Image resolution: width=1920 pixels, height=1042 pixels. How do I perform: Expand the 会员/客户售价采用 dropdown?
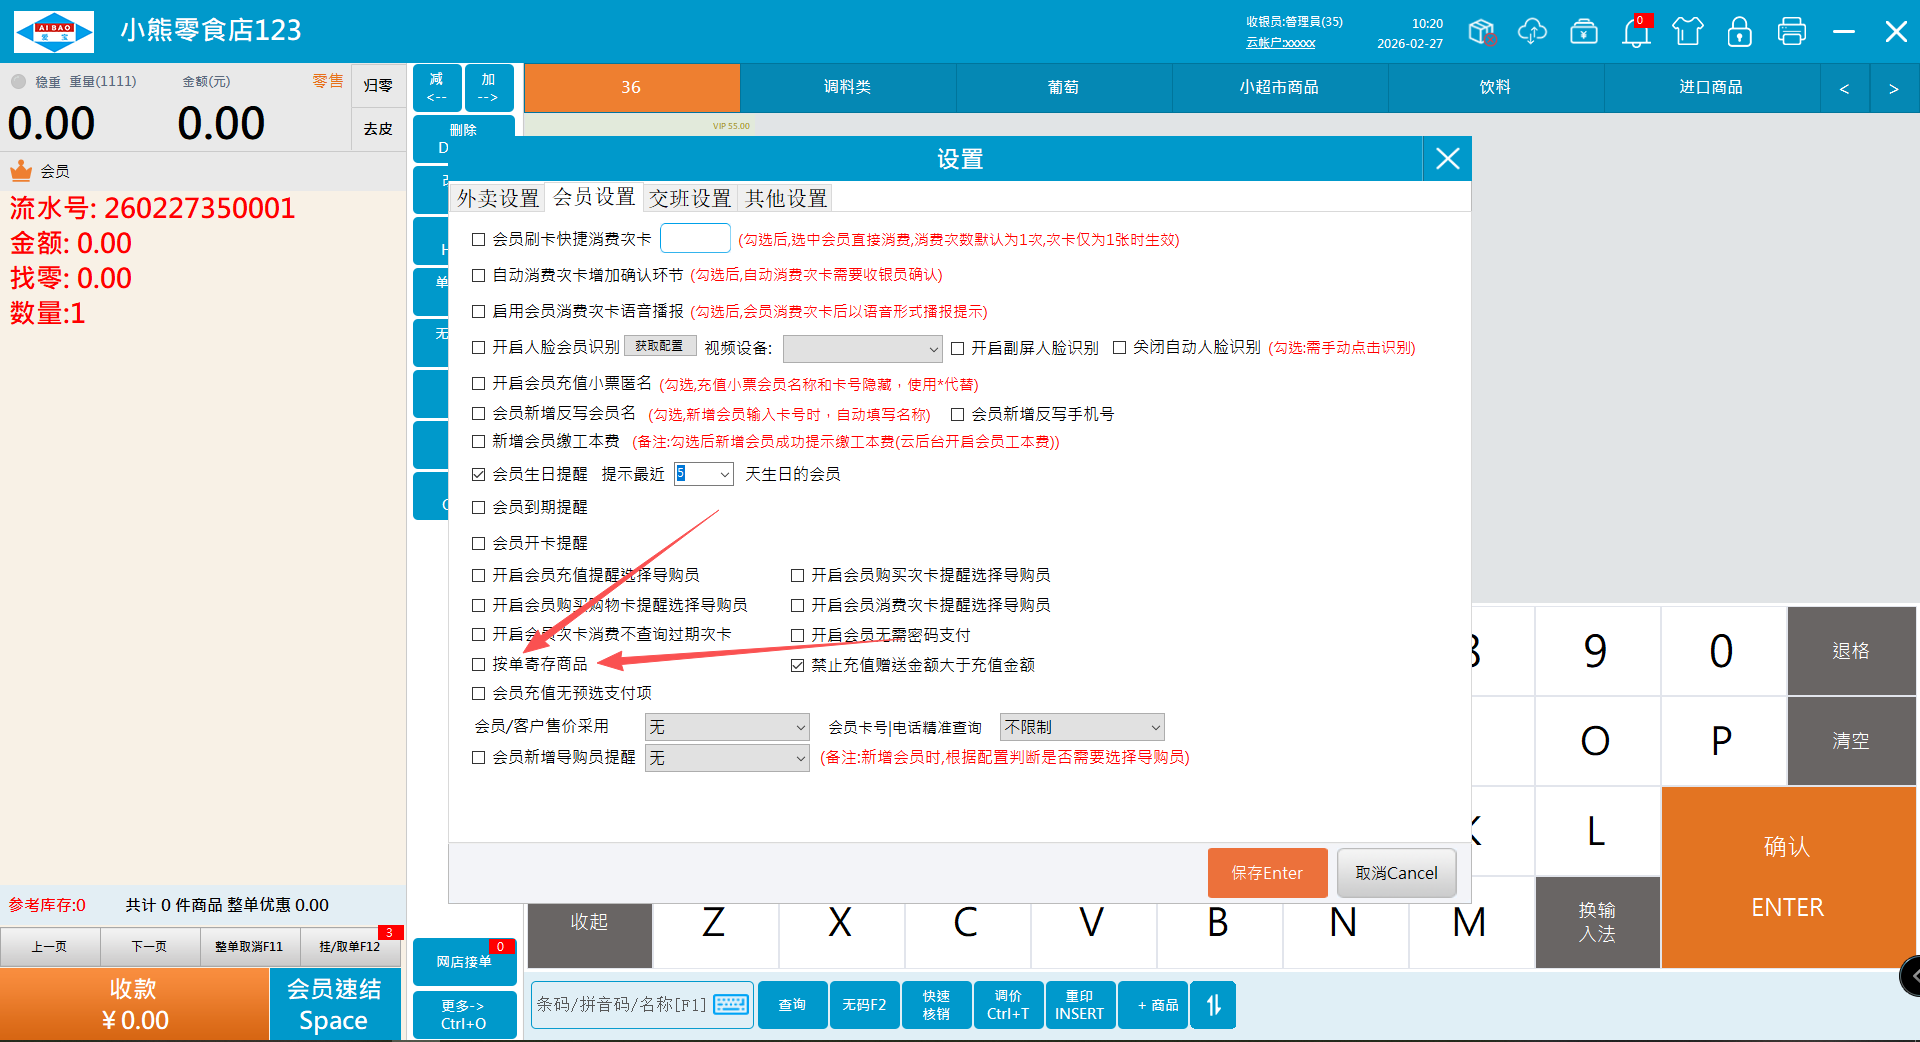click(x=727, y=727)
